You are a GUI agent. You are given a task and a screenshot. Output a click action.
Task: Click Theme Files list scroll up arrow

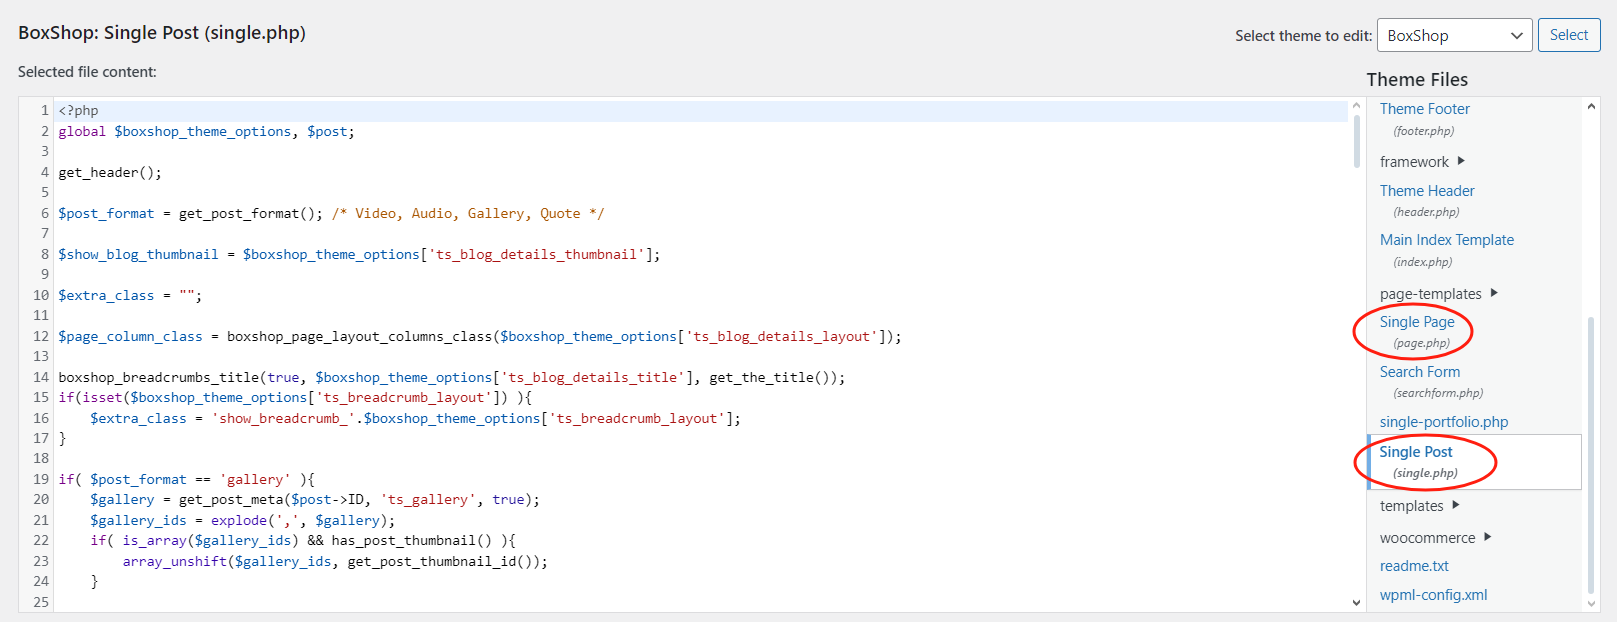click(x=1591, y=106)
